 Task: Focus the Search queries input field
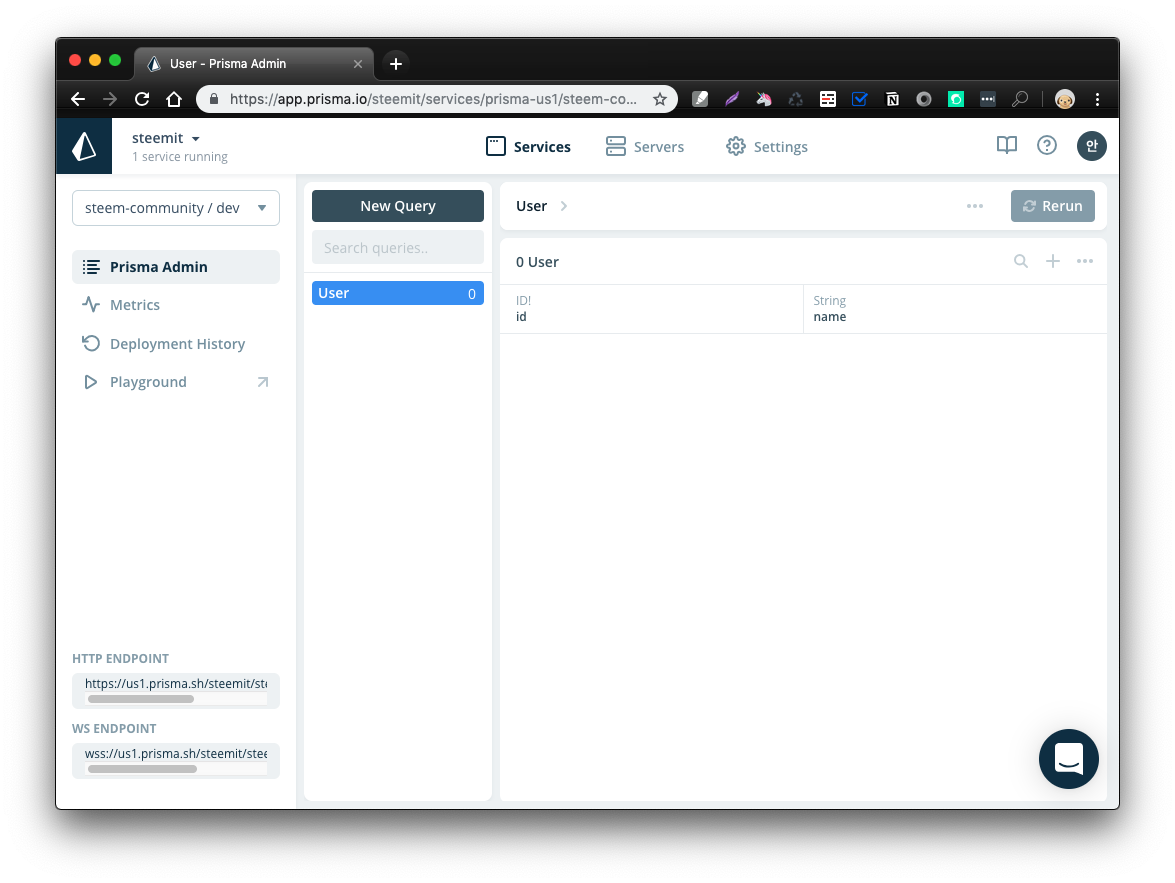pyautogui.click(x=398, y=248)
